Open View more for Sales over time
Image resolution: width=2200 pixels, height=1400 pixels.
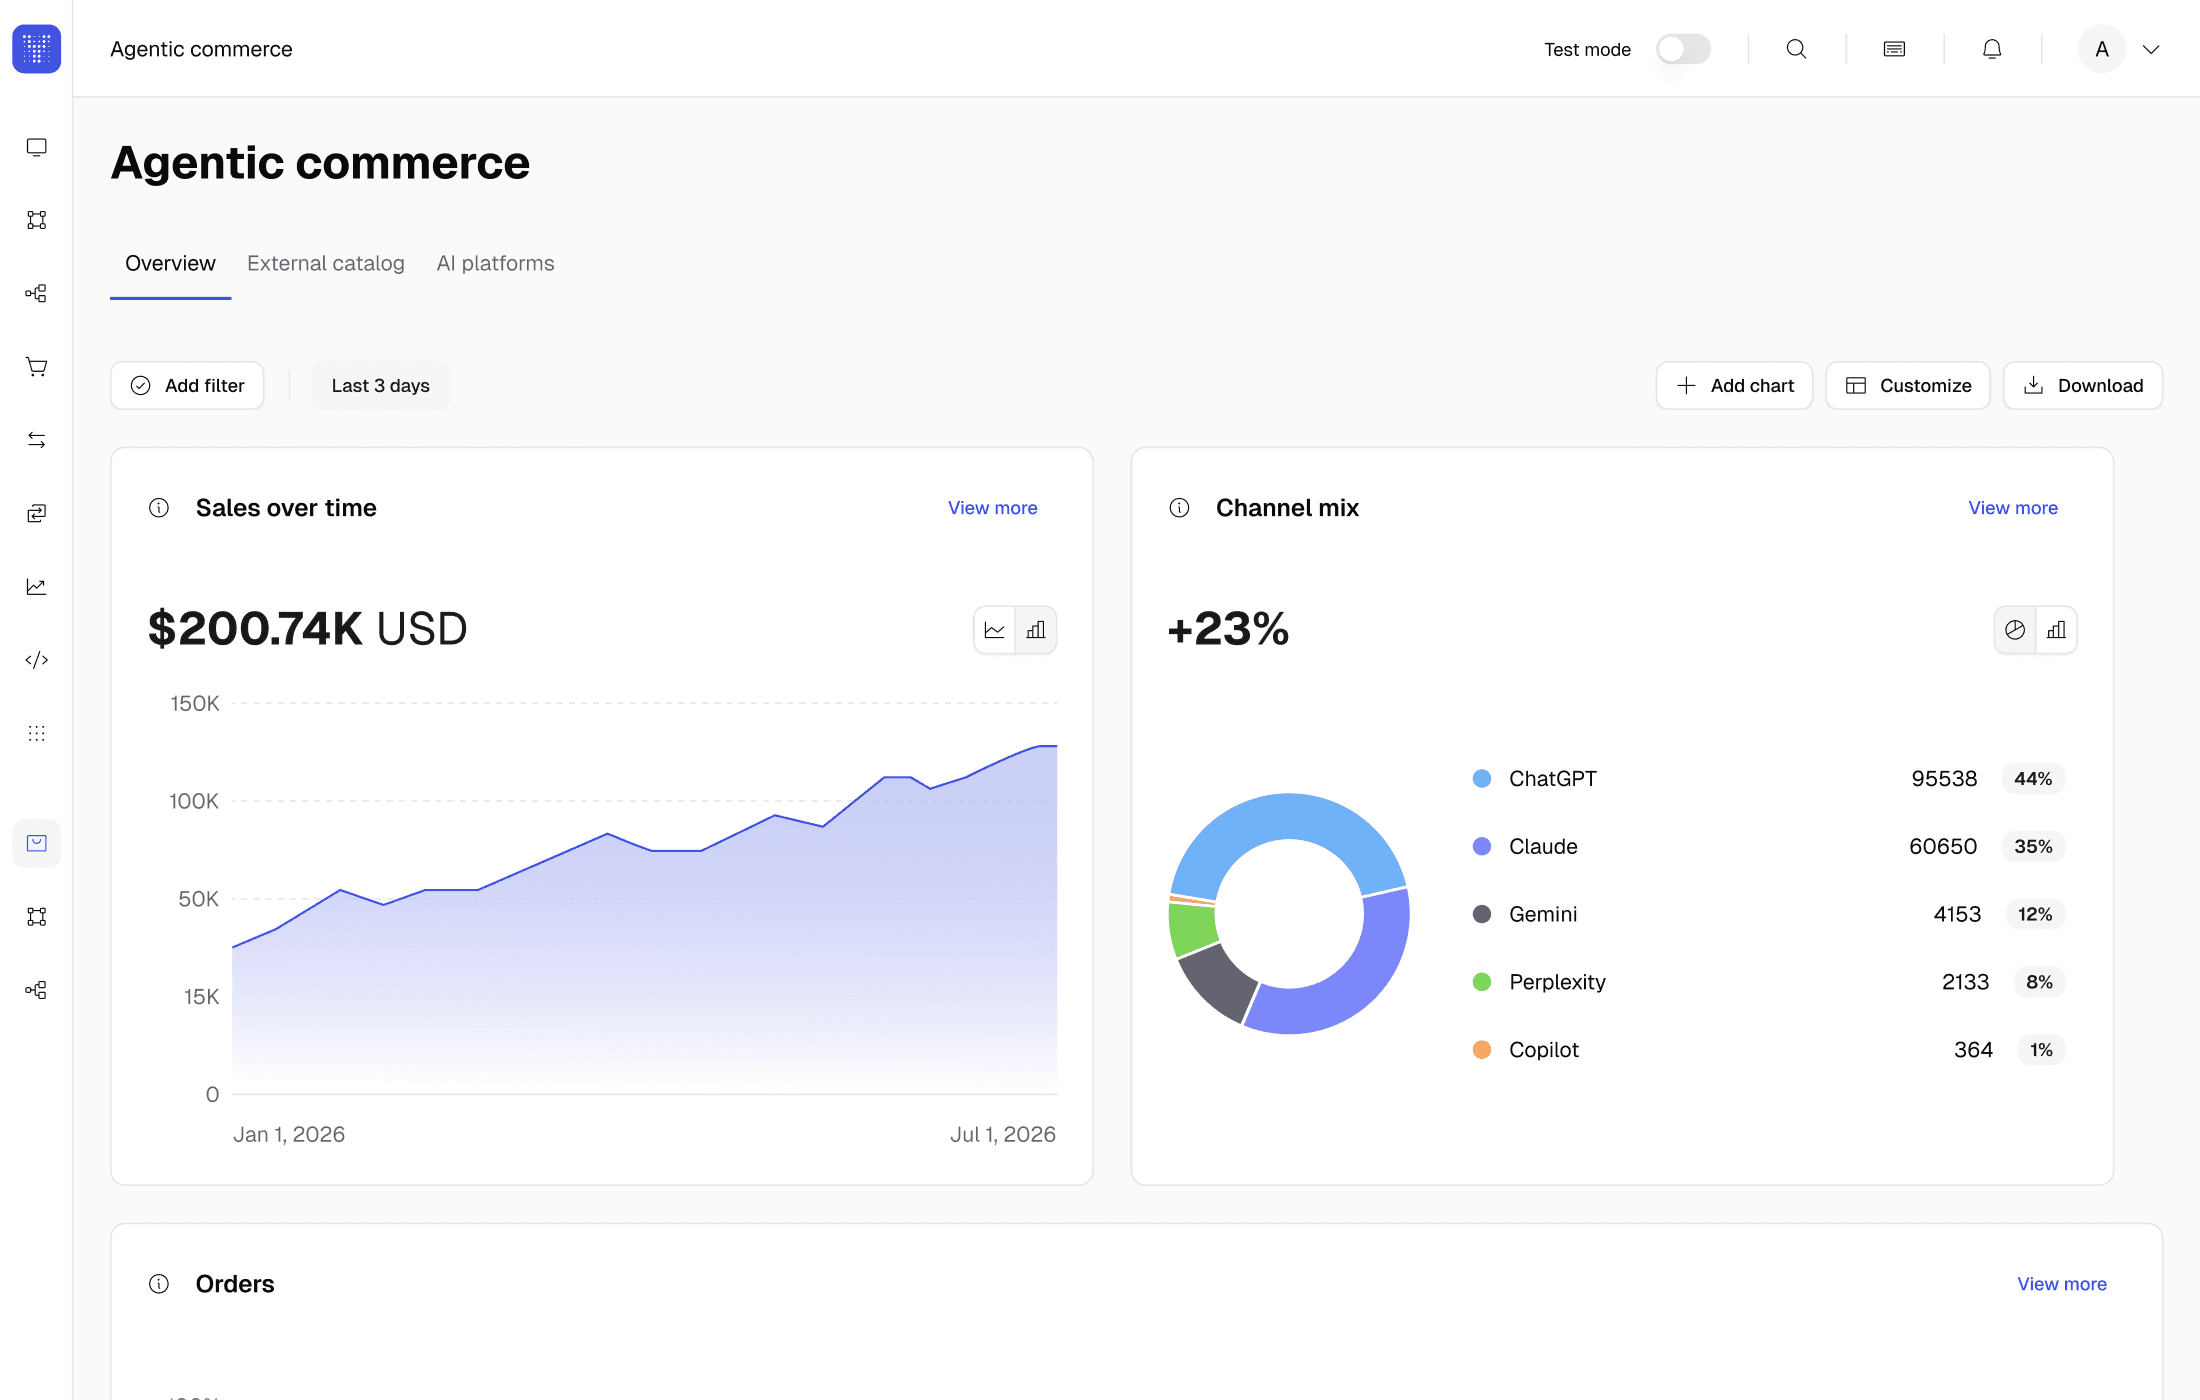(x=993, y=508)
